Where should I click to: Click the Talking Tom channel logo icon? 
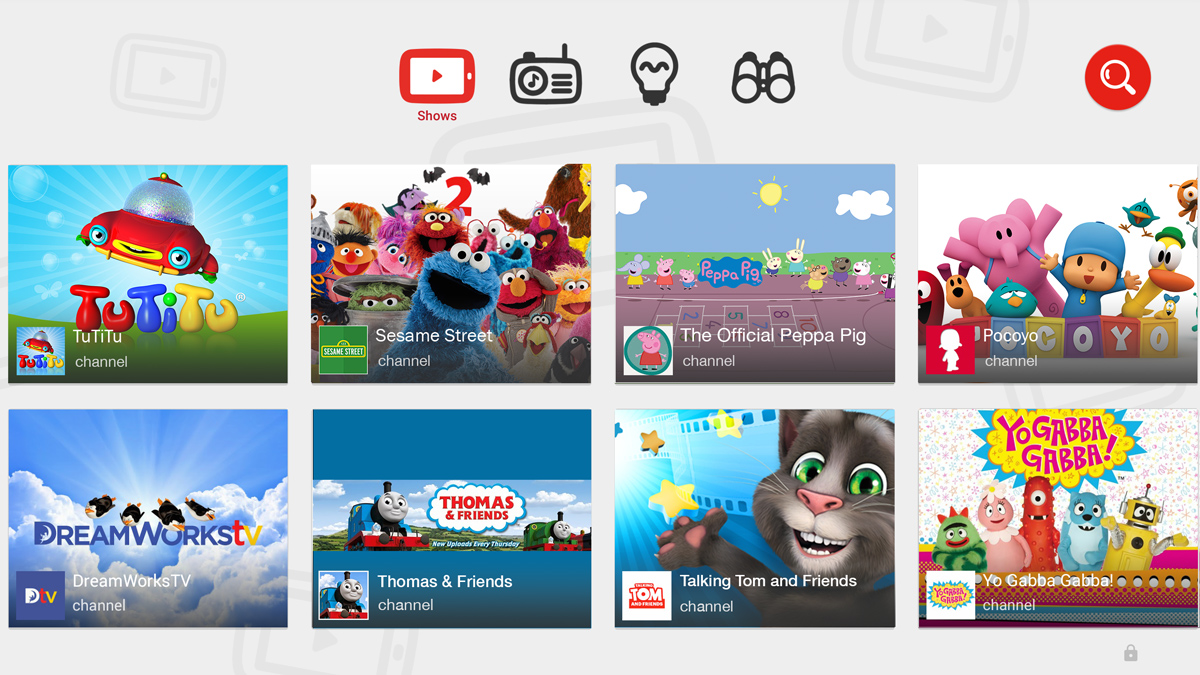(646, 595)
